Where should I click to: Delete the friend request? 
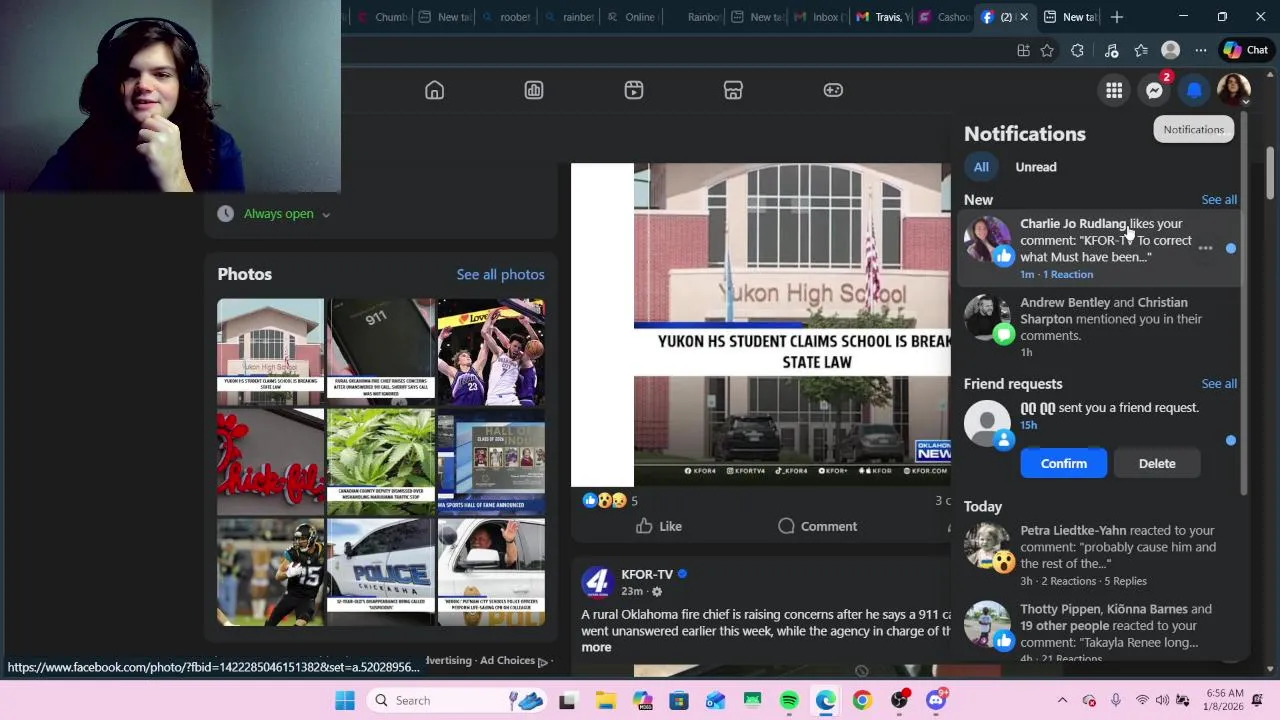click(x=1157, y=463)
